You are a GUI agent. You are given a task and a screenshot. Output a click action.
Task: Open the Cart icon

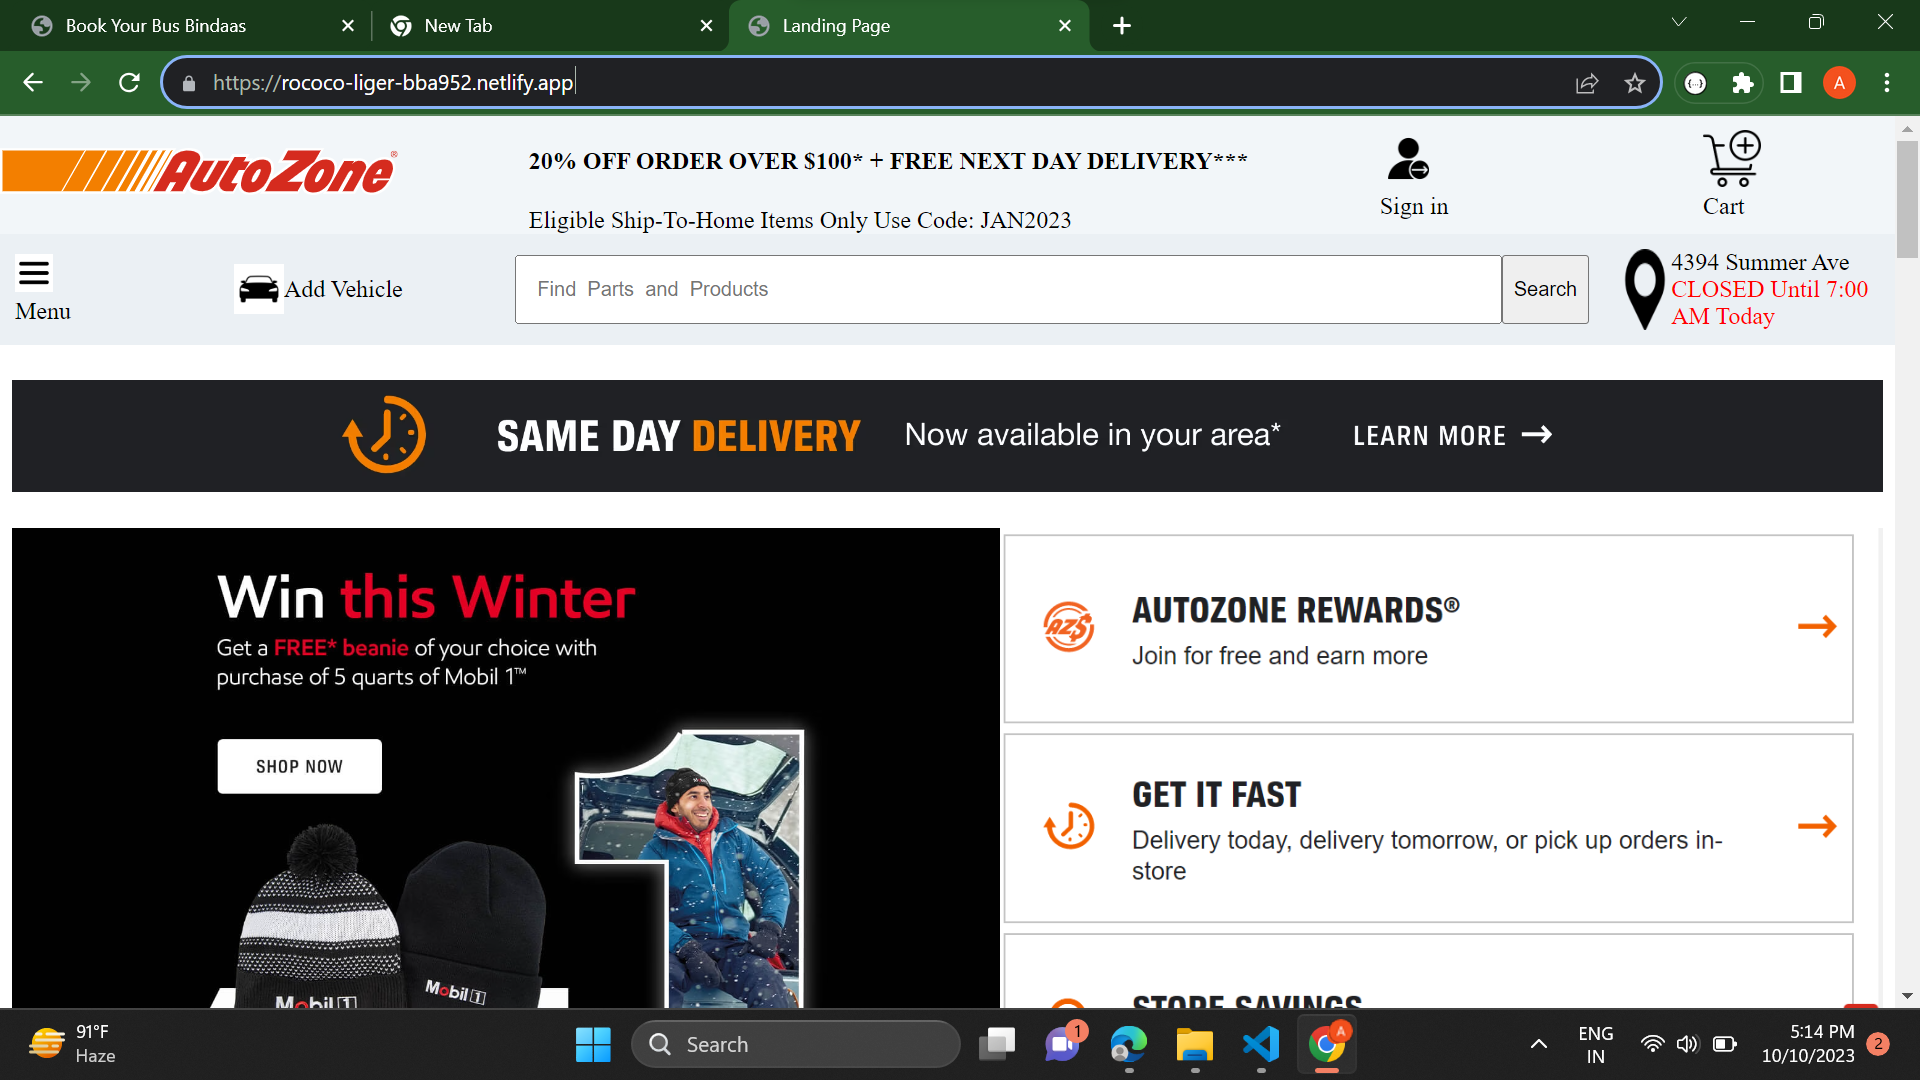(x=1731, y=160)
